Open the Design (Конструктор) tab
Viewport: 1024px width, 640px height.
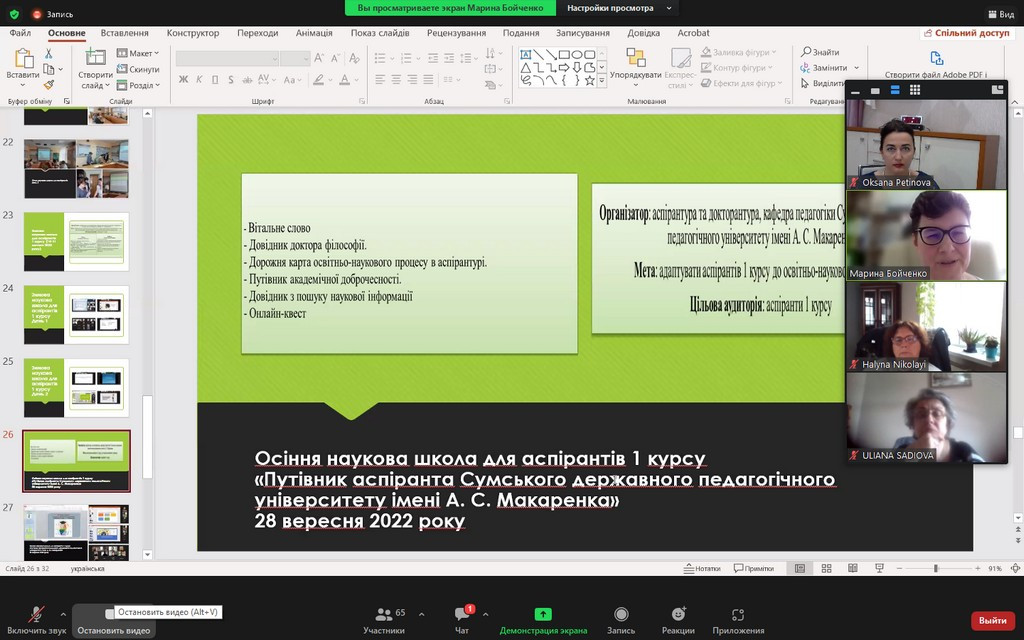click(x=193, y=33)
